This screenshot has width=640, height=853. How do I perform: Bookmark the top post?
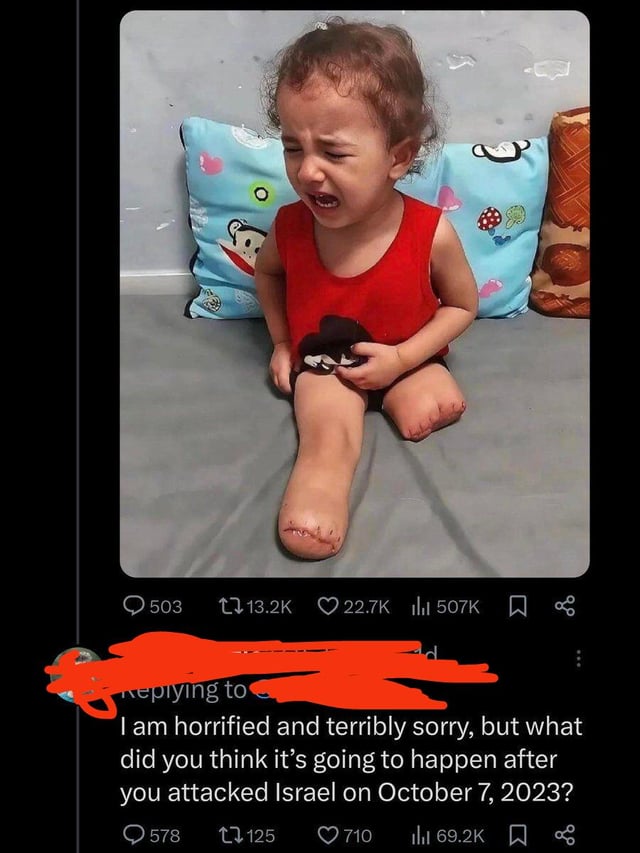(x=517, y=606)
